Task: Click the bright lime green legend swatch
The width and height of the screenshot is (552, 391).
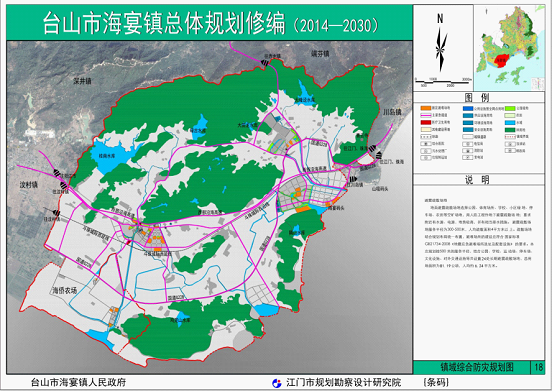Action: (510, 108)
